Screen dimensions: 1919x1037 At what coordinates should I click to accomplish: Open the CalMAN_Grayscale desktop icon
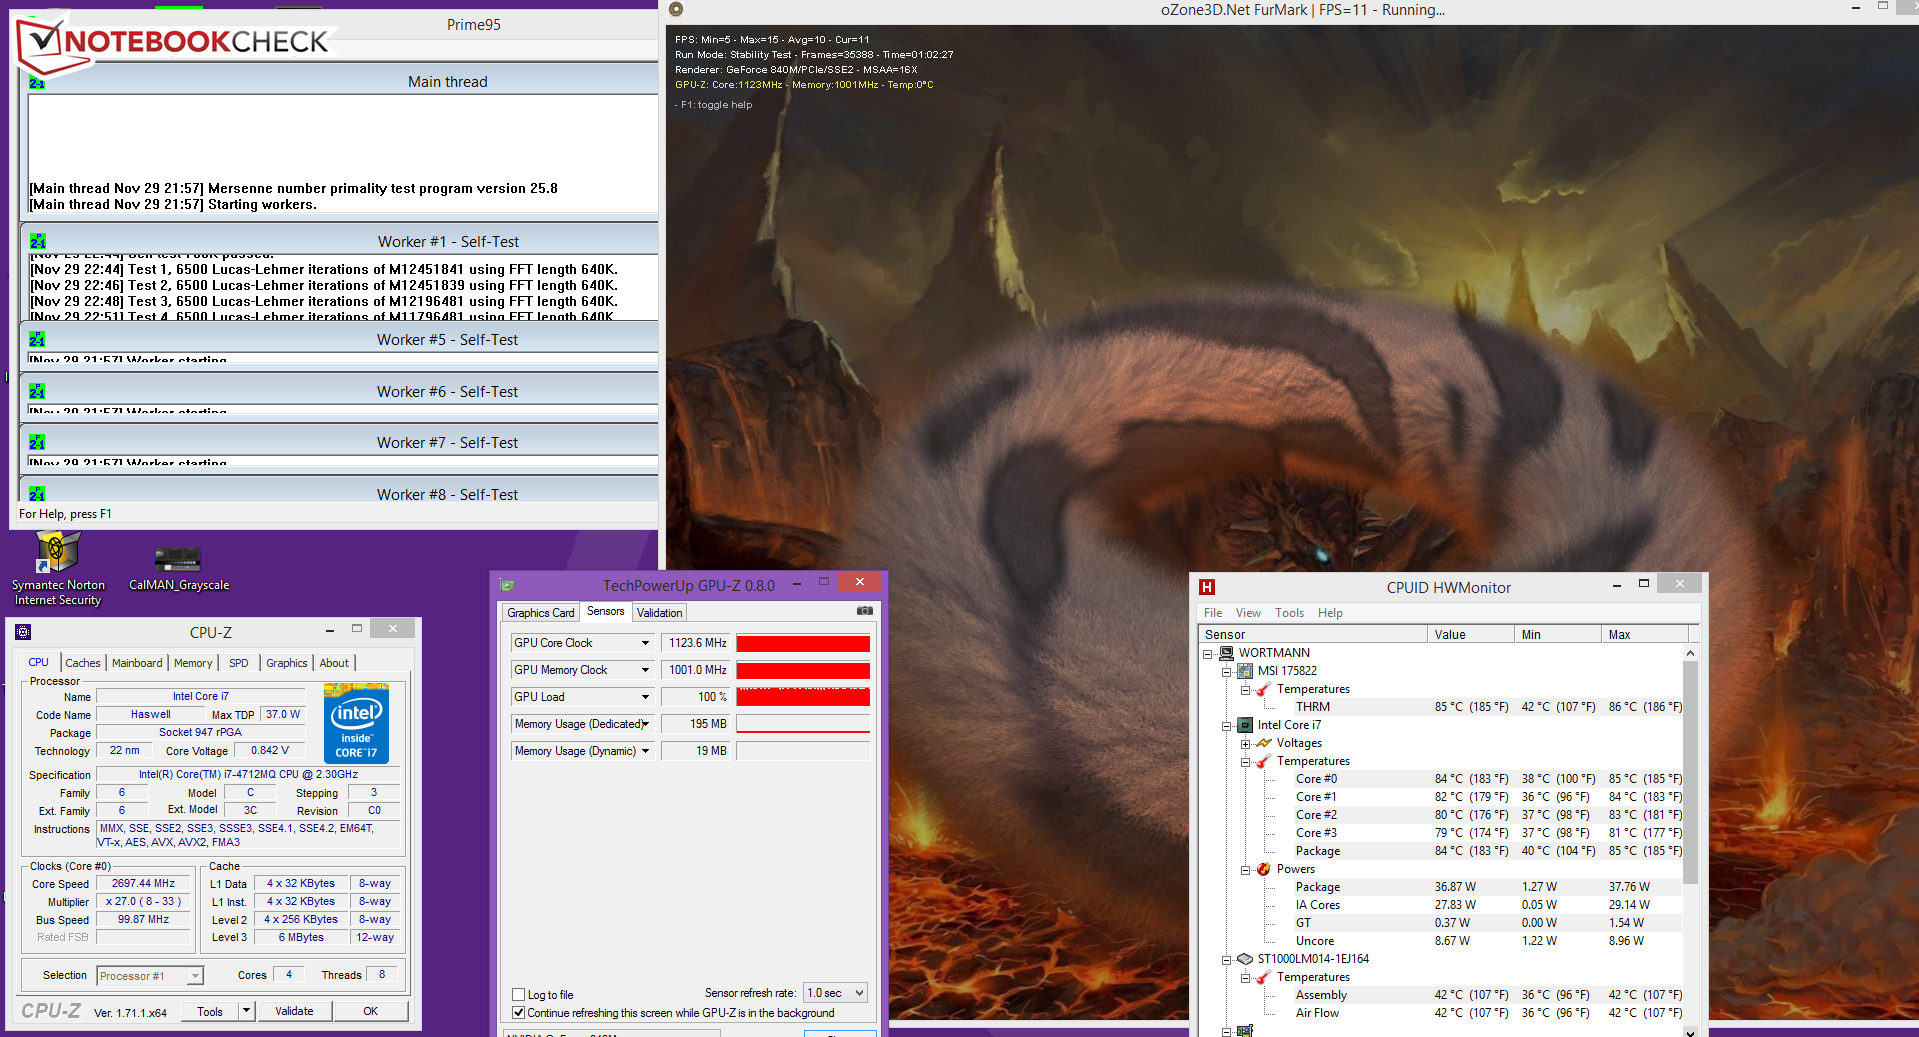click(x=179, y=568)
